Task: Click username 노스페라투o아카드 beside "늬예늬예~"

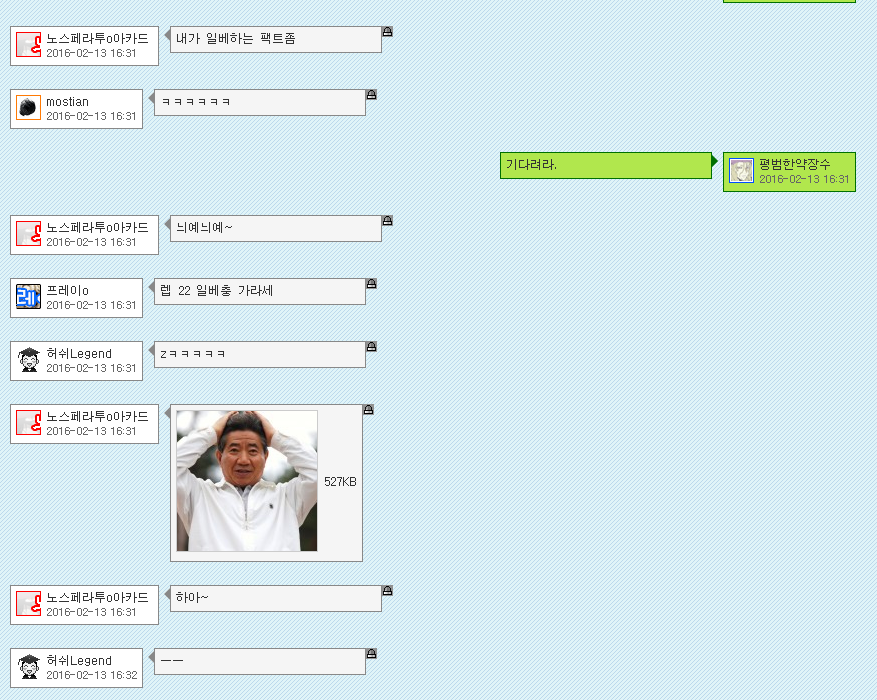Action: point(97,228)
